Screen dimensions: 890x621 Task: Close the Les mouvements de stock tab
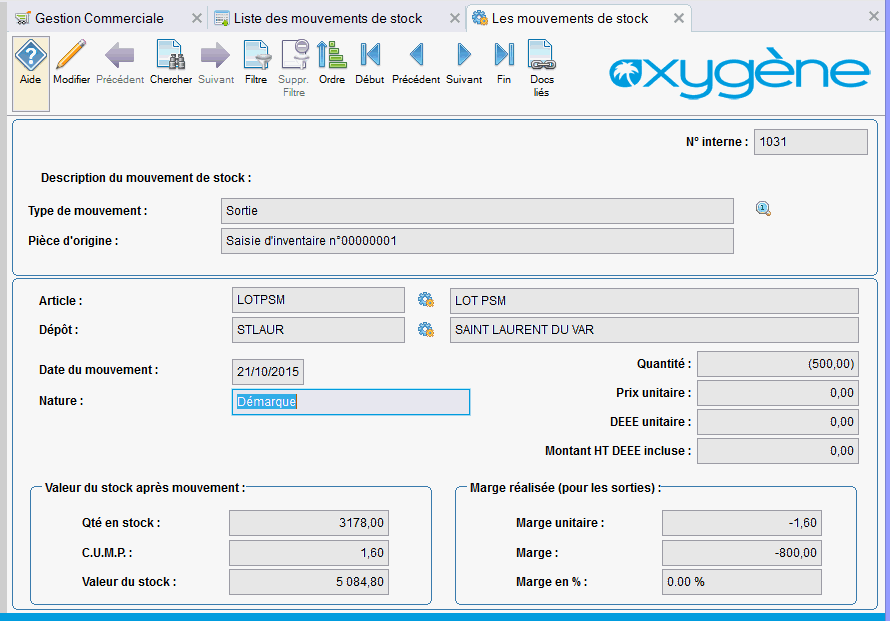679,18
